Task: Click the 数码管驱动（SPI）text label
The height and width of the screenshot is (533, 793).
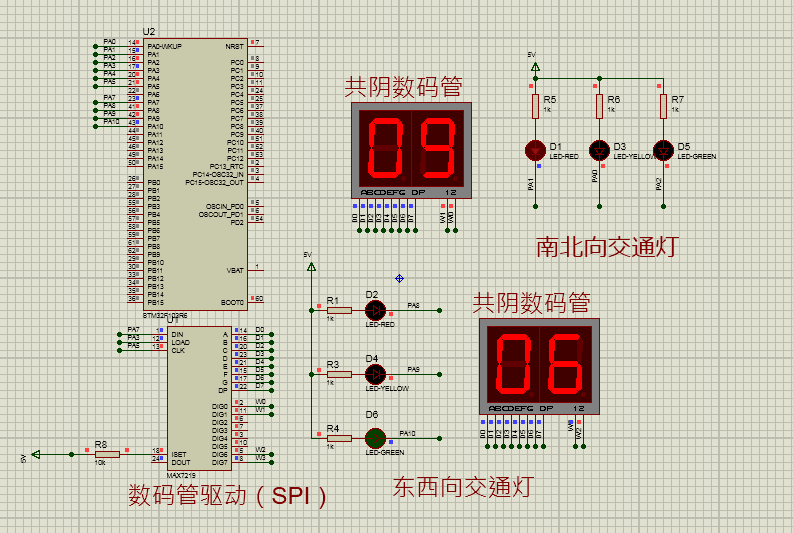Action: (x=227, y=495)
